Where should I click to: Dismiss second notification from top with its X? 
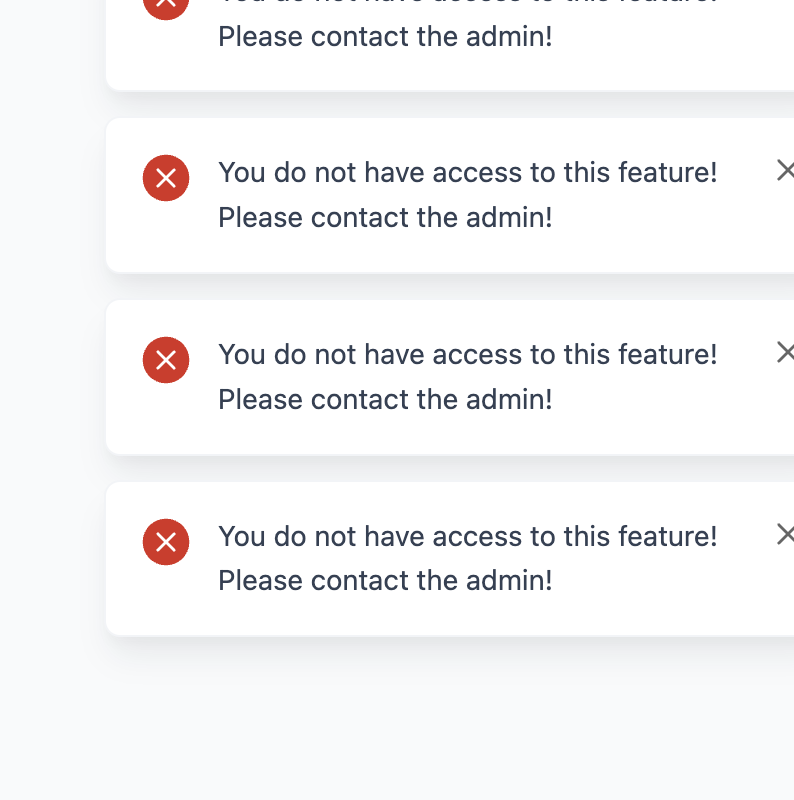(x=785, y=170)
